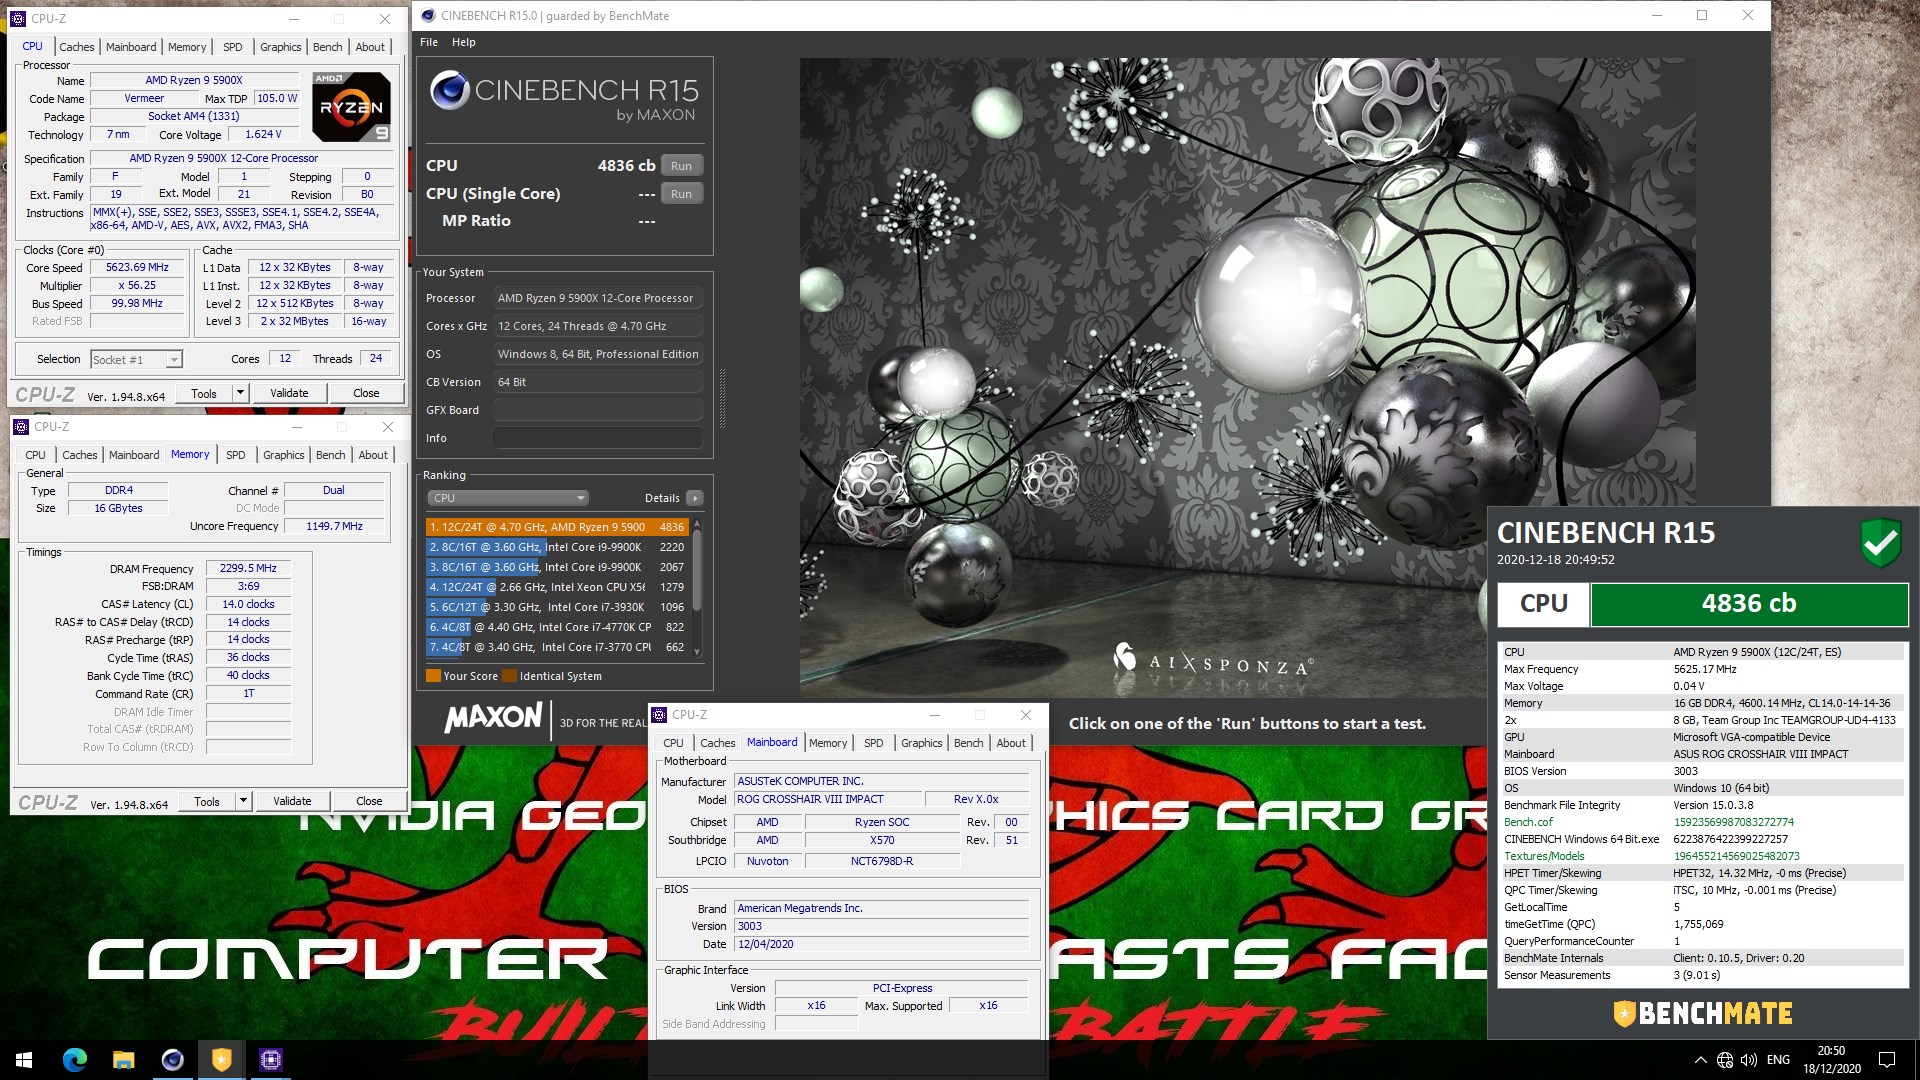Click Validate in top CPU-Z window

pos(289,393)
